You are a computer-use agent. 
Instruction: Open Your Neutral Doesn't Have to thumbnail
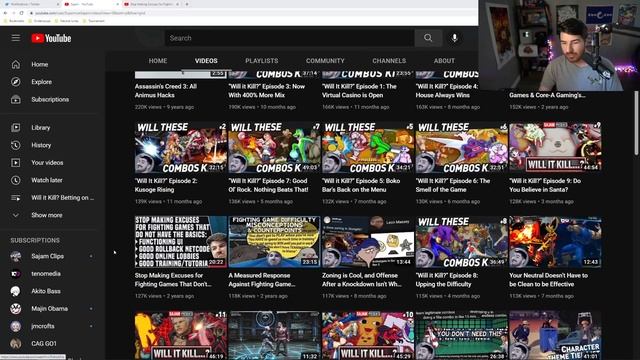(x=555, y=242)
